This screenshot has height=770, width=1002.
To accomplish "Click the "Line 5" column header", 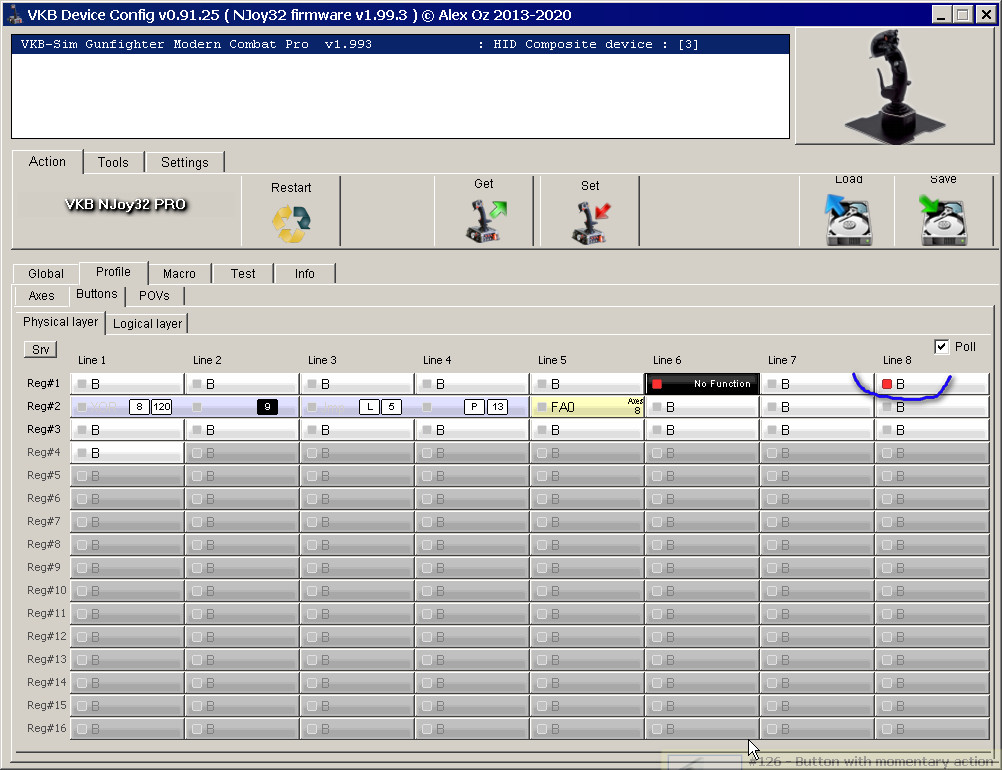I will (552, 360).
